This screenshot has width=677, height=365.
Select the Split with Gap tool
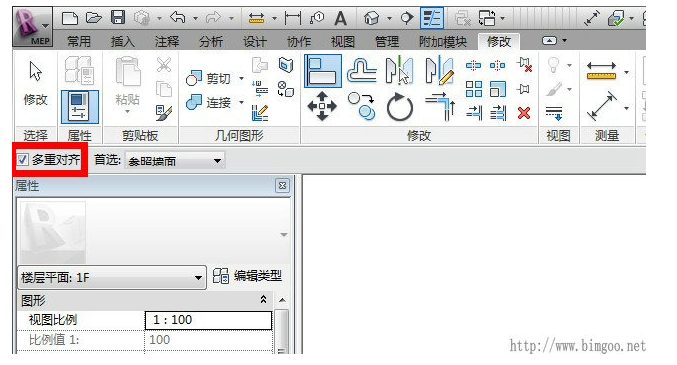tap(497, 66)
